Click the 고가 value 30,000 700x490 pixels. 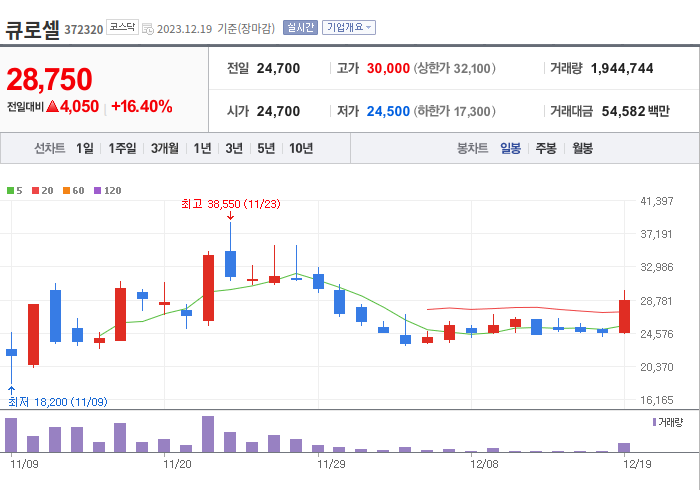(388, 68)
